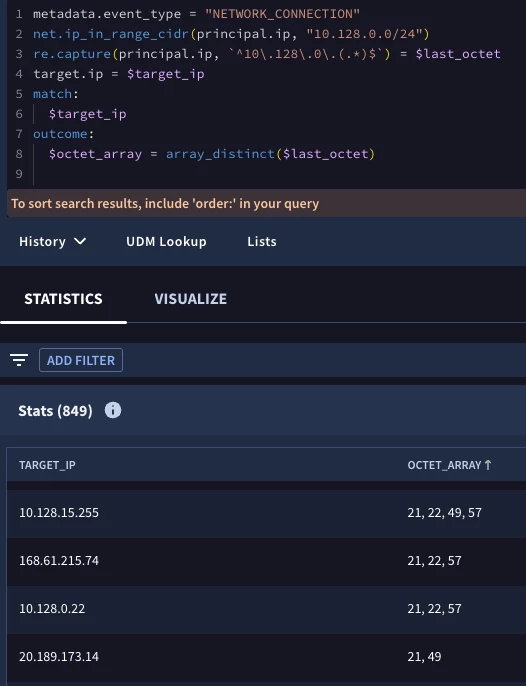Click the 10.128.0.22 target IP row
Image resolution: width=526 pixels, height=686 pixels.
pos(266,609)
